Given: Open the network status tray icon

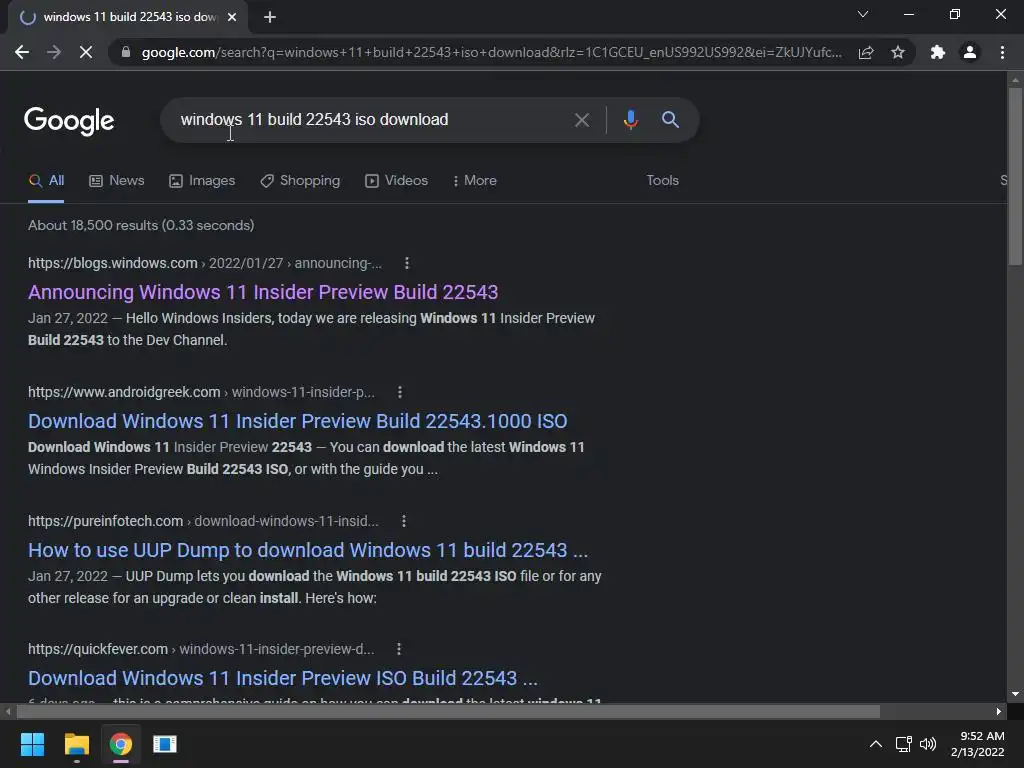Looking at the screenshot, I should (x=903, y=744).
